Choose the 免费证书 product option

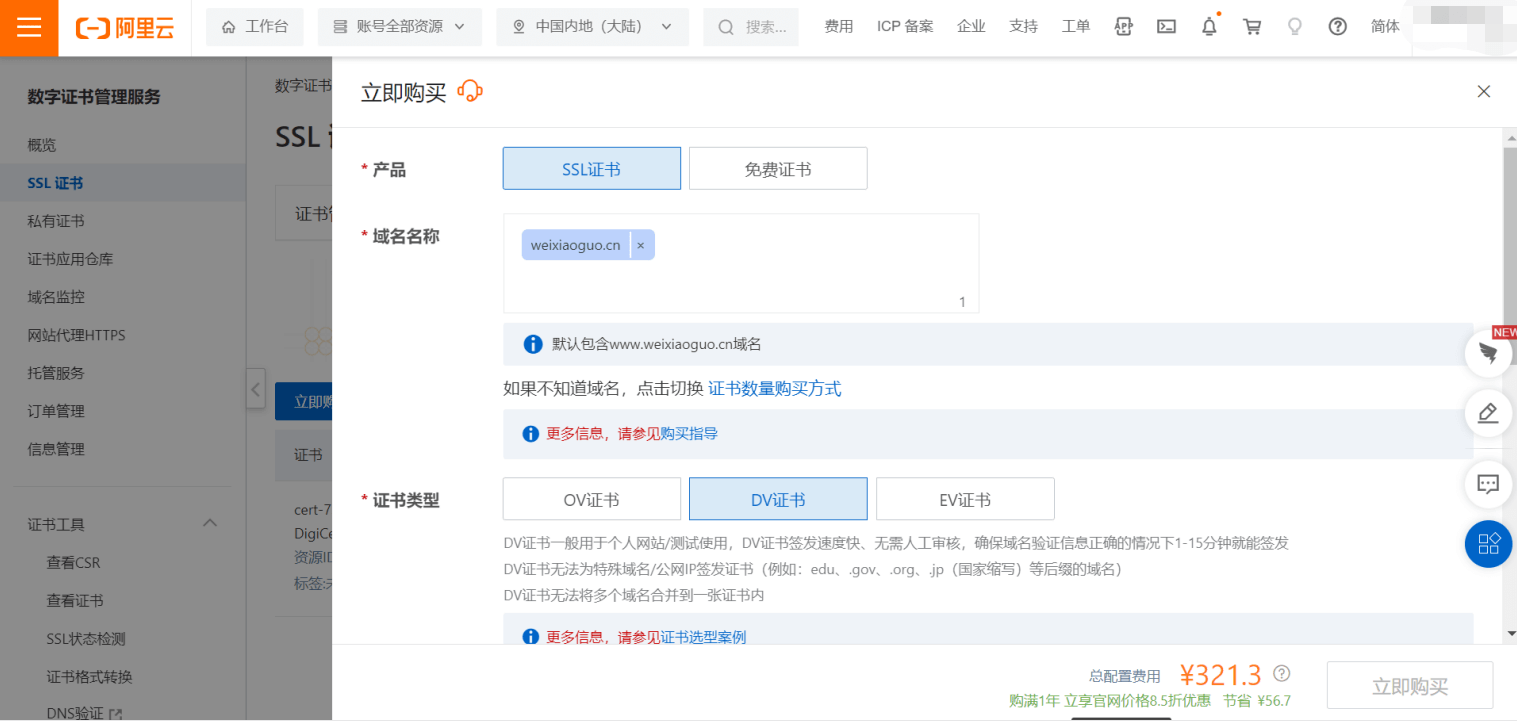click(x=777, y=169)
